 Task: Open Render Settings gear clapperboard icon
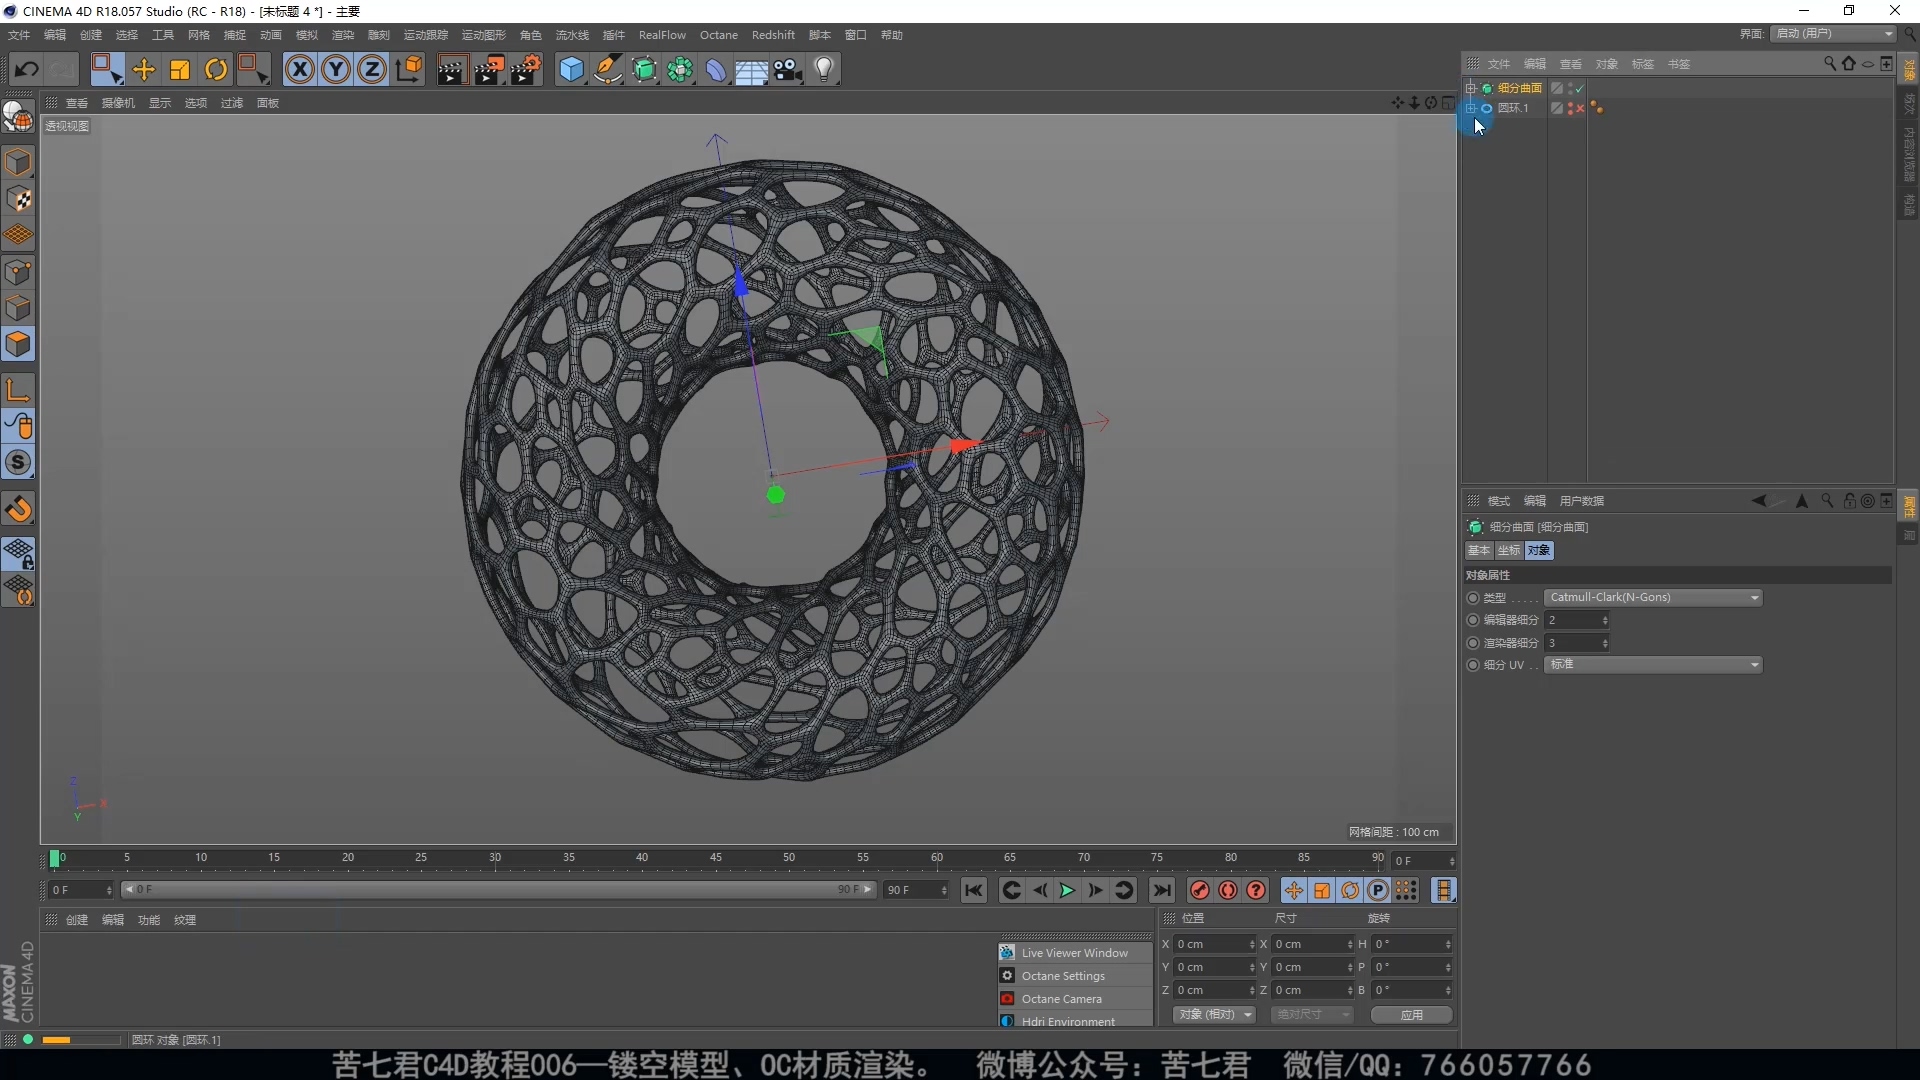pos(526,69)
